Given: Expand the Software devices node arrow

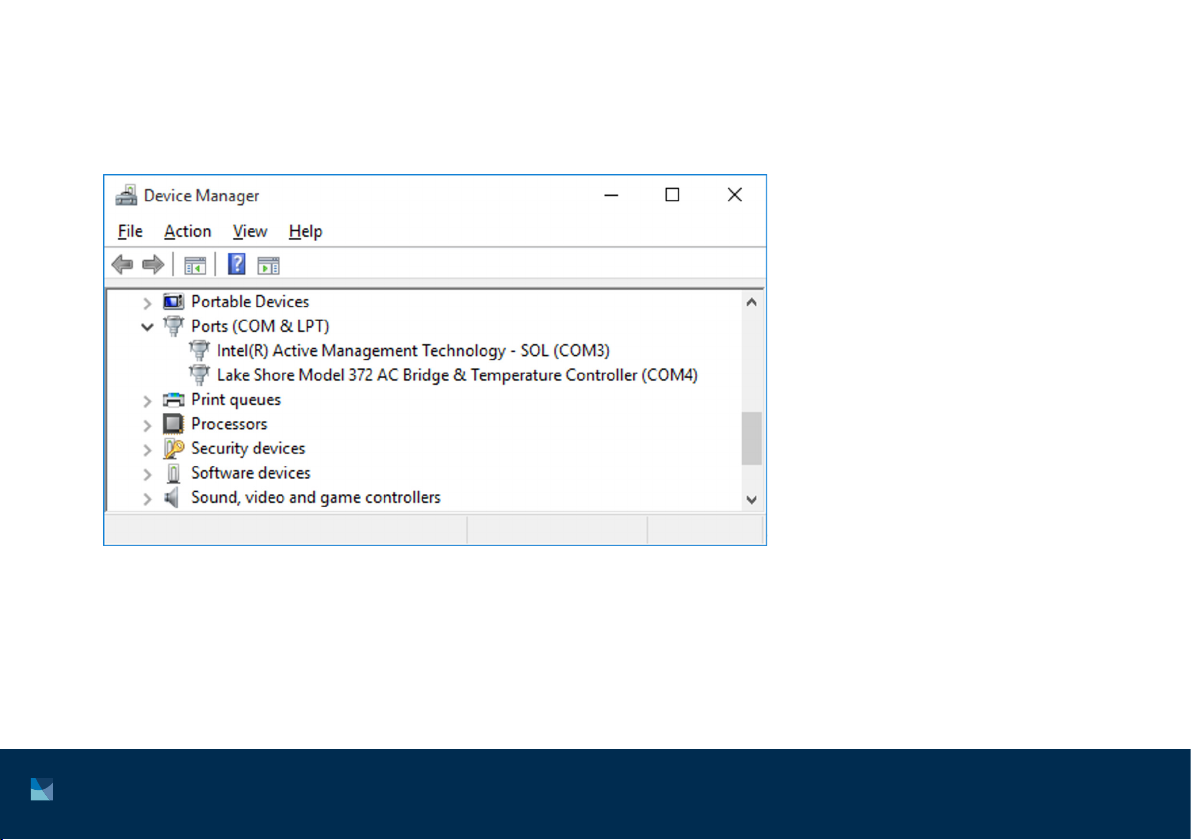Looking at the screenshot, I should coord(147,473).
